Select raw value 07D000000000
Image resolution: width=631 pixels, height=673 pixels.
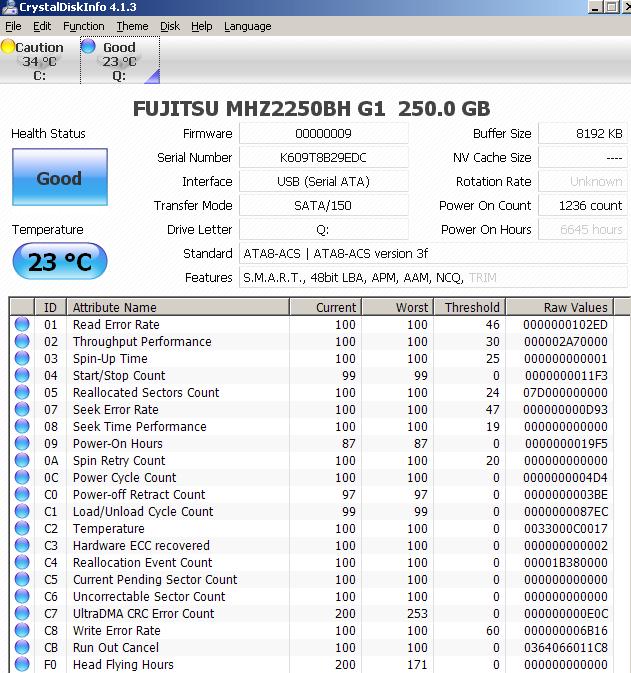566,392
